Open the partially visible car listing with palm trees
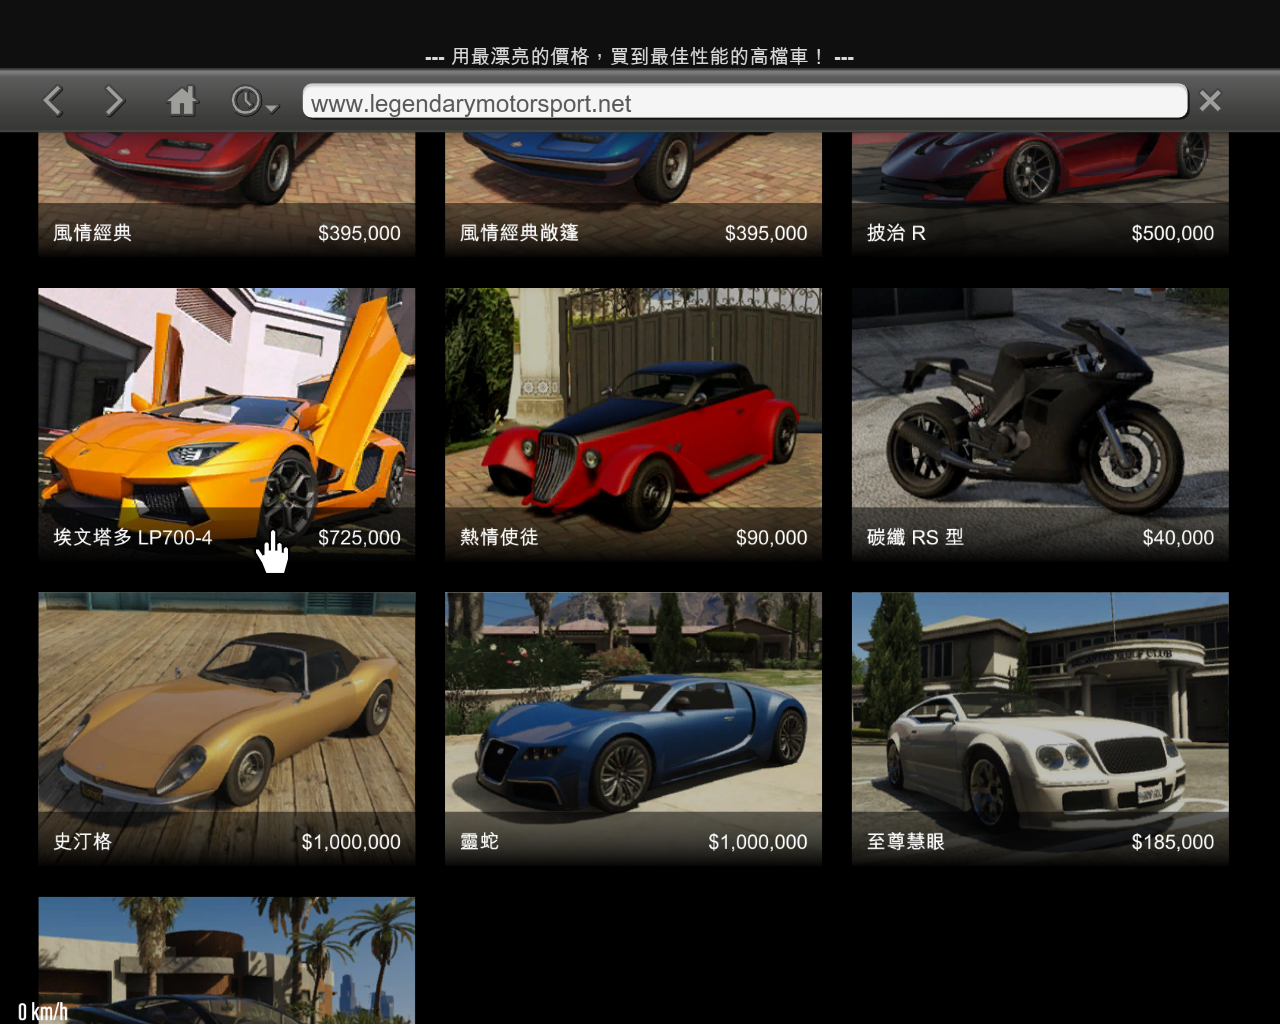Viewport: 1280px width, 1024px height. point(227,960)
